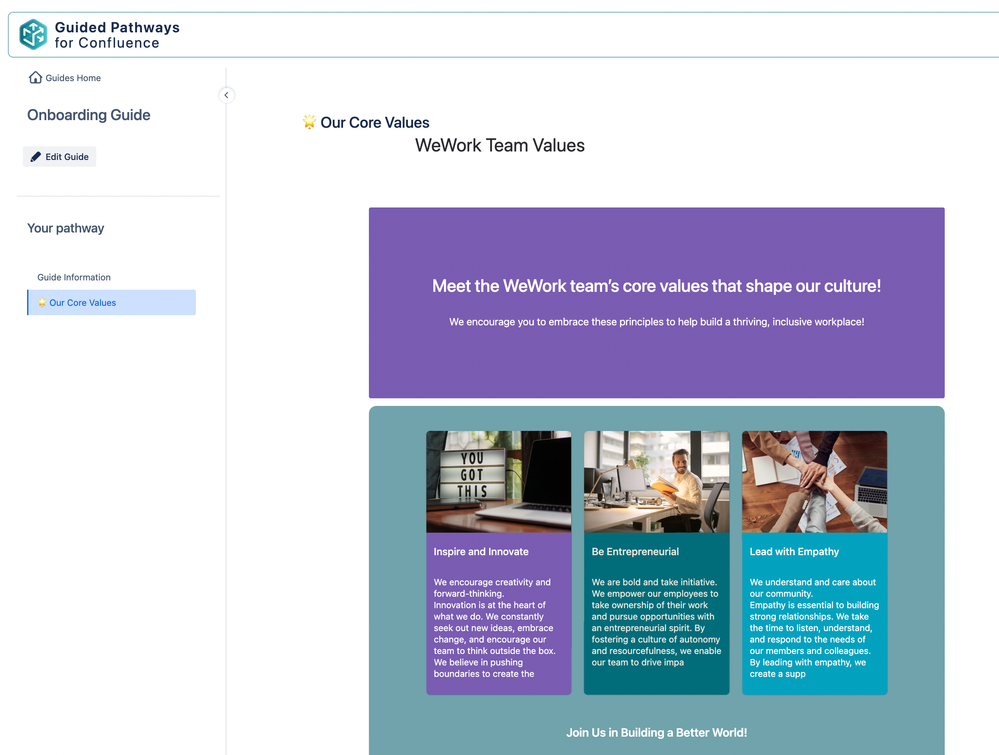
Task: Click the Our Core Values page title
Action: coord(375,122)
